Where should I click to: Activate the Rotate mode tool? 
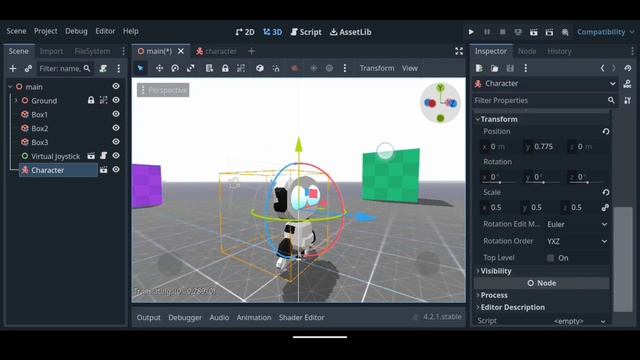(175, 68)
